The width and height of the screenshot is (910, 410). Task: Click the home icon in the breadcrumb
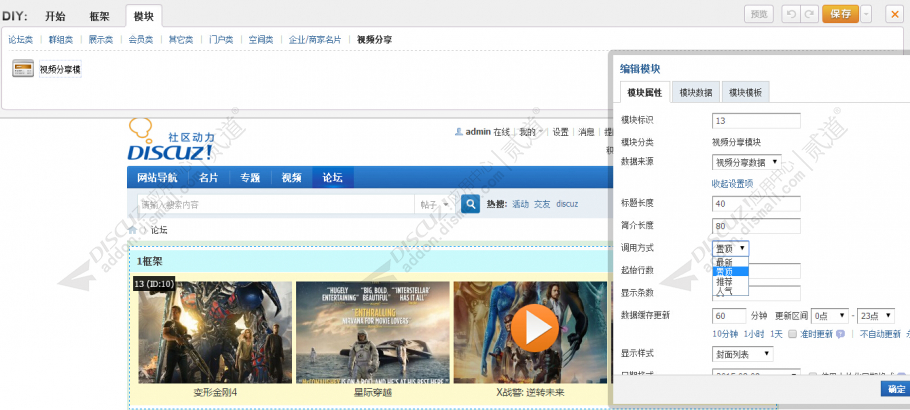133,230
